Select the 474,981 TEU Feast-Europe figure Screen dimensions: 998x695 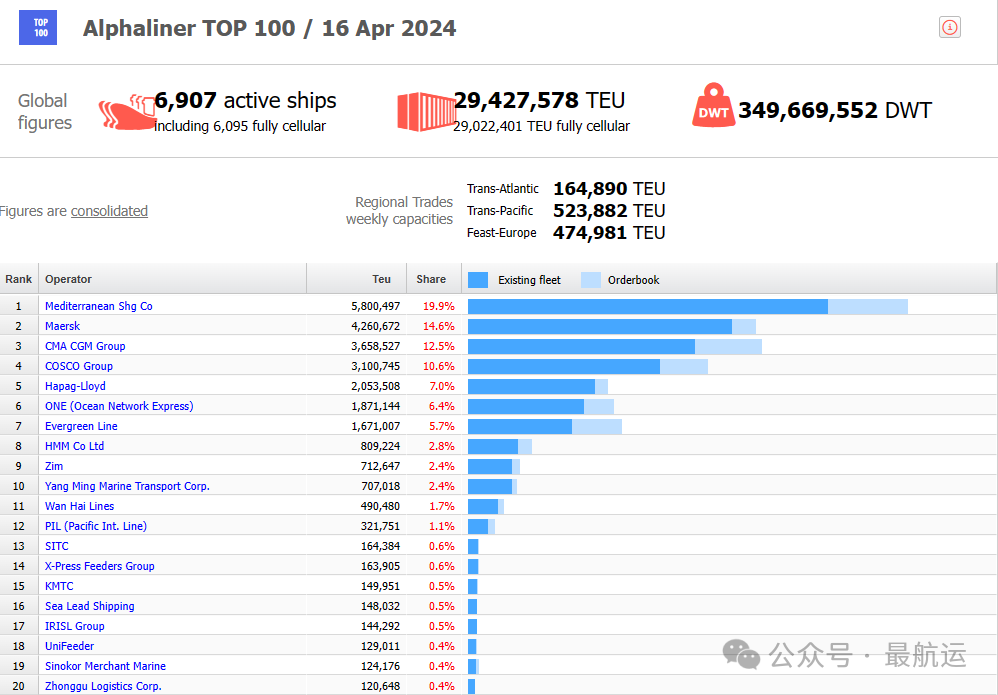[x=609, y=233]
